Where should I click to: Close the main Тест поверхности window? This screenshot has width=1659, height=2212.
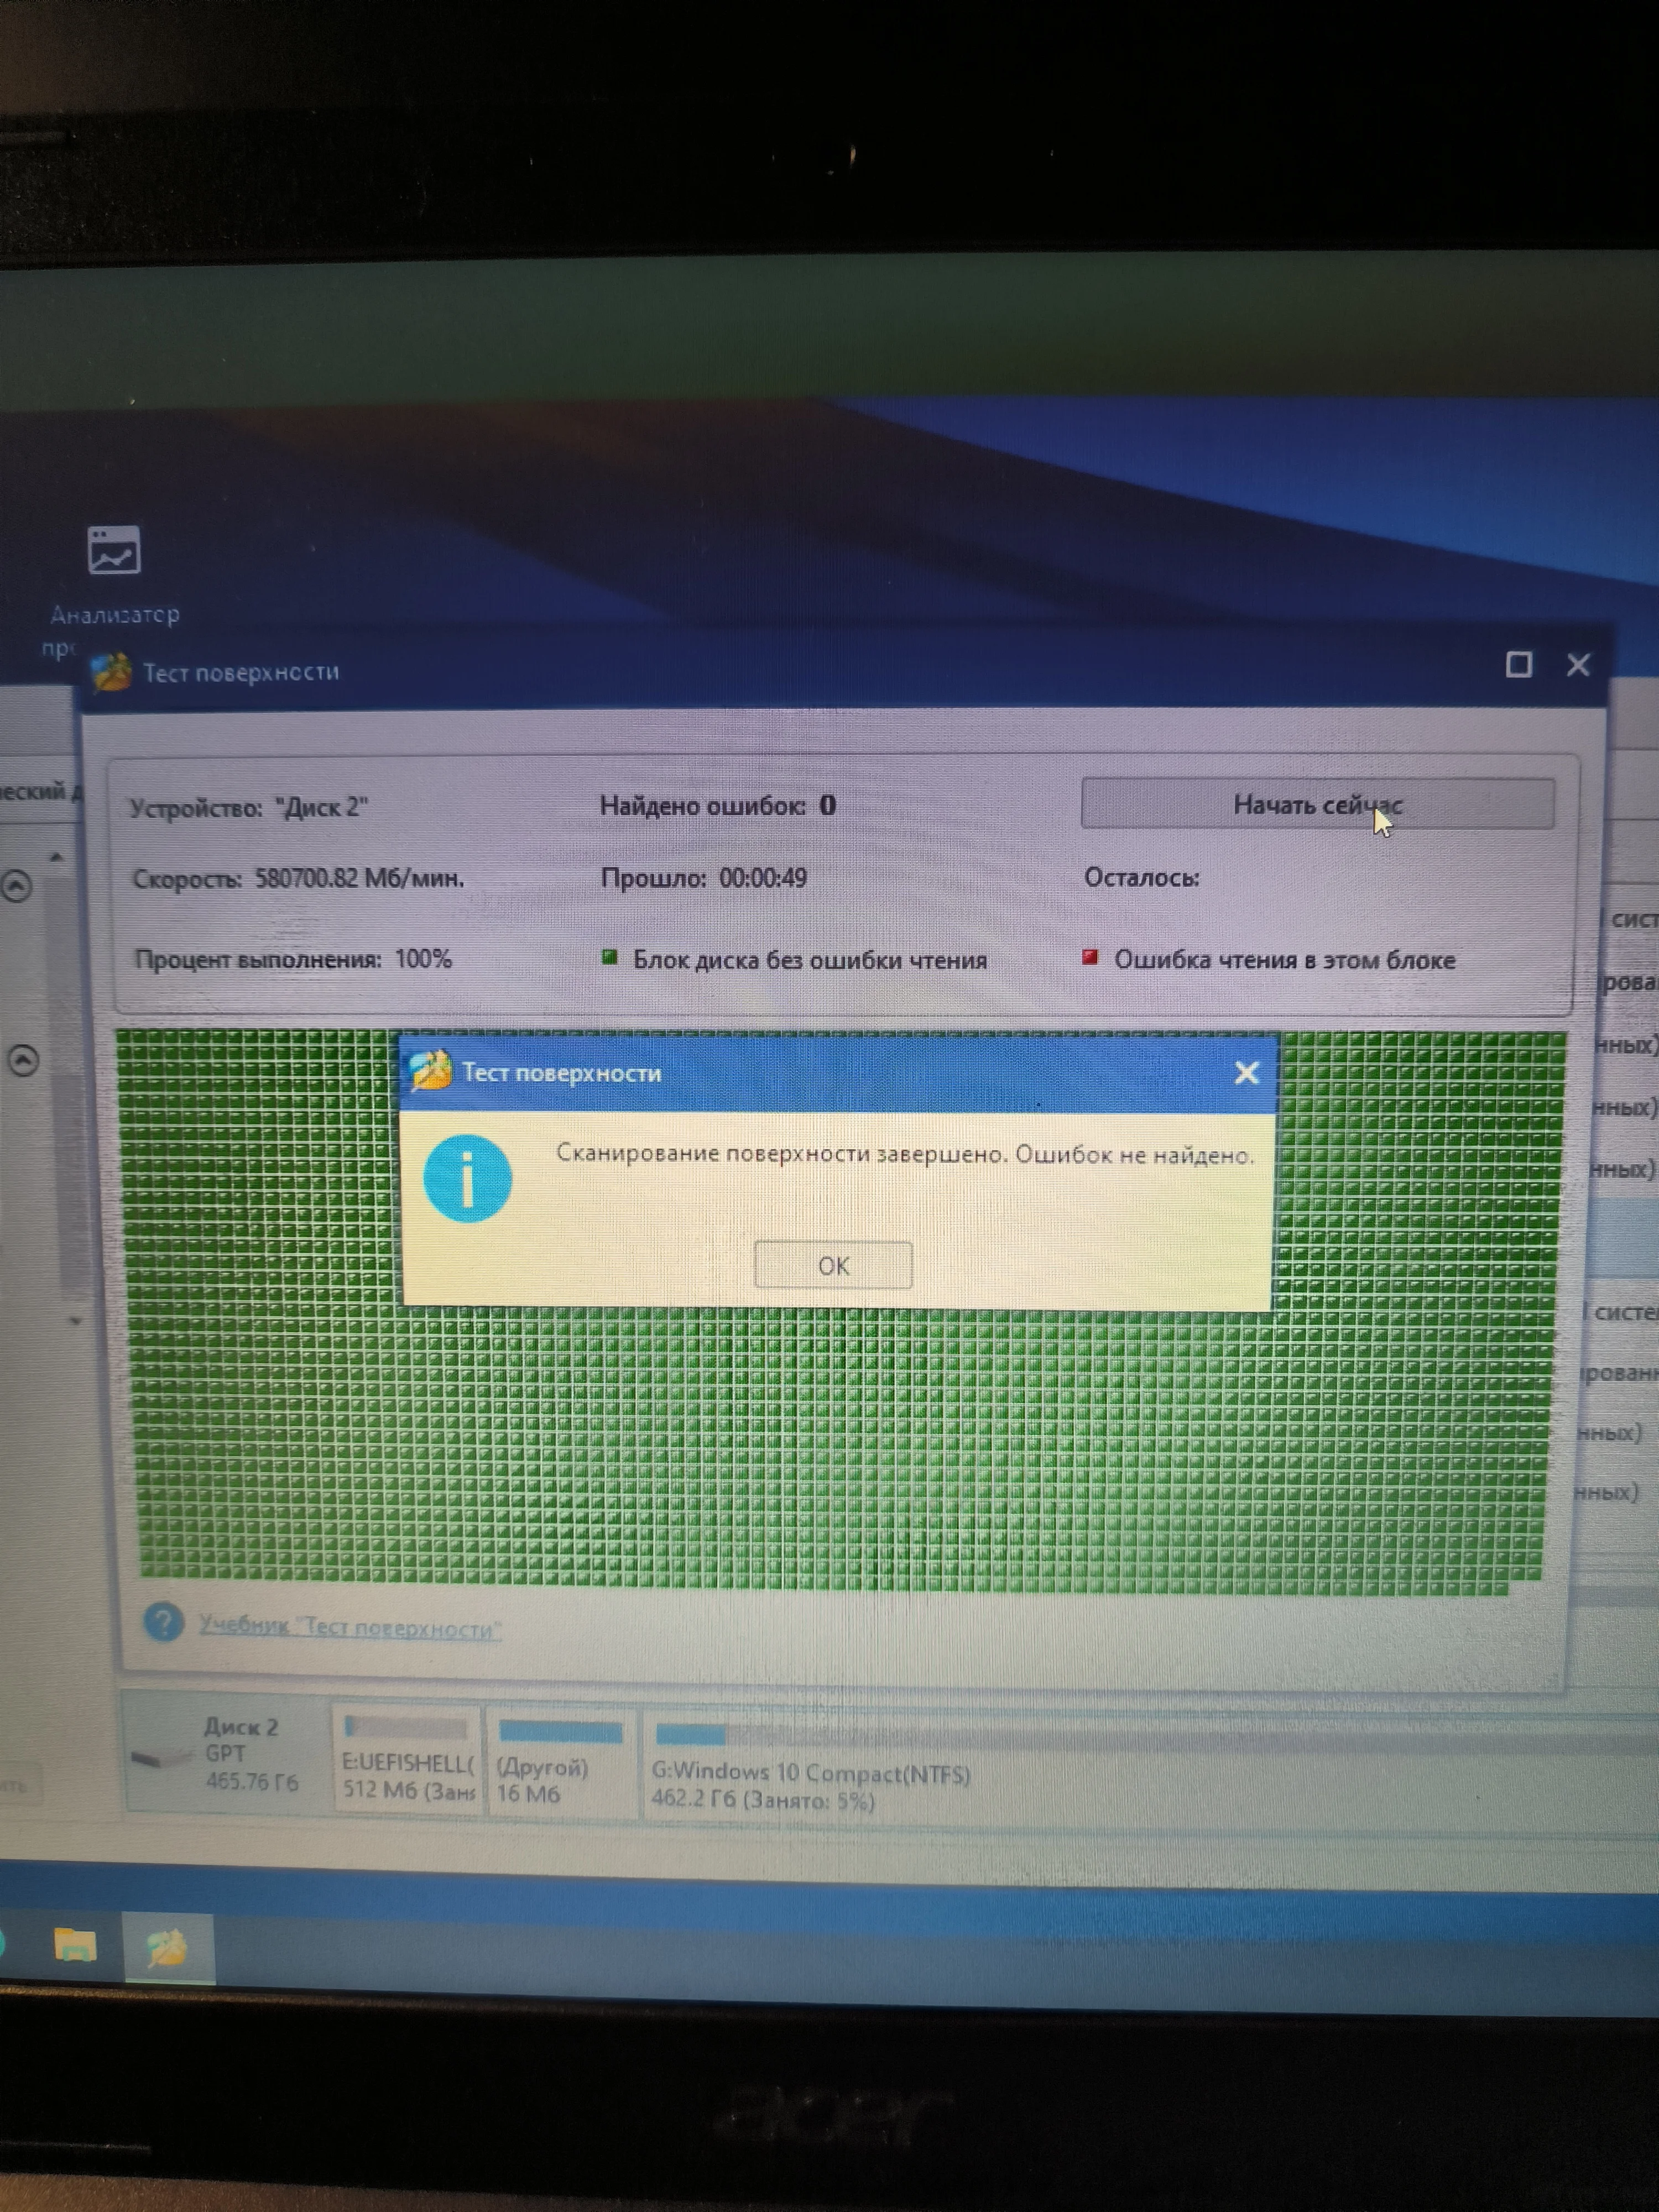click(x=1578, y=665)
